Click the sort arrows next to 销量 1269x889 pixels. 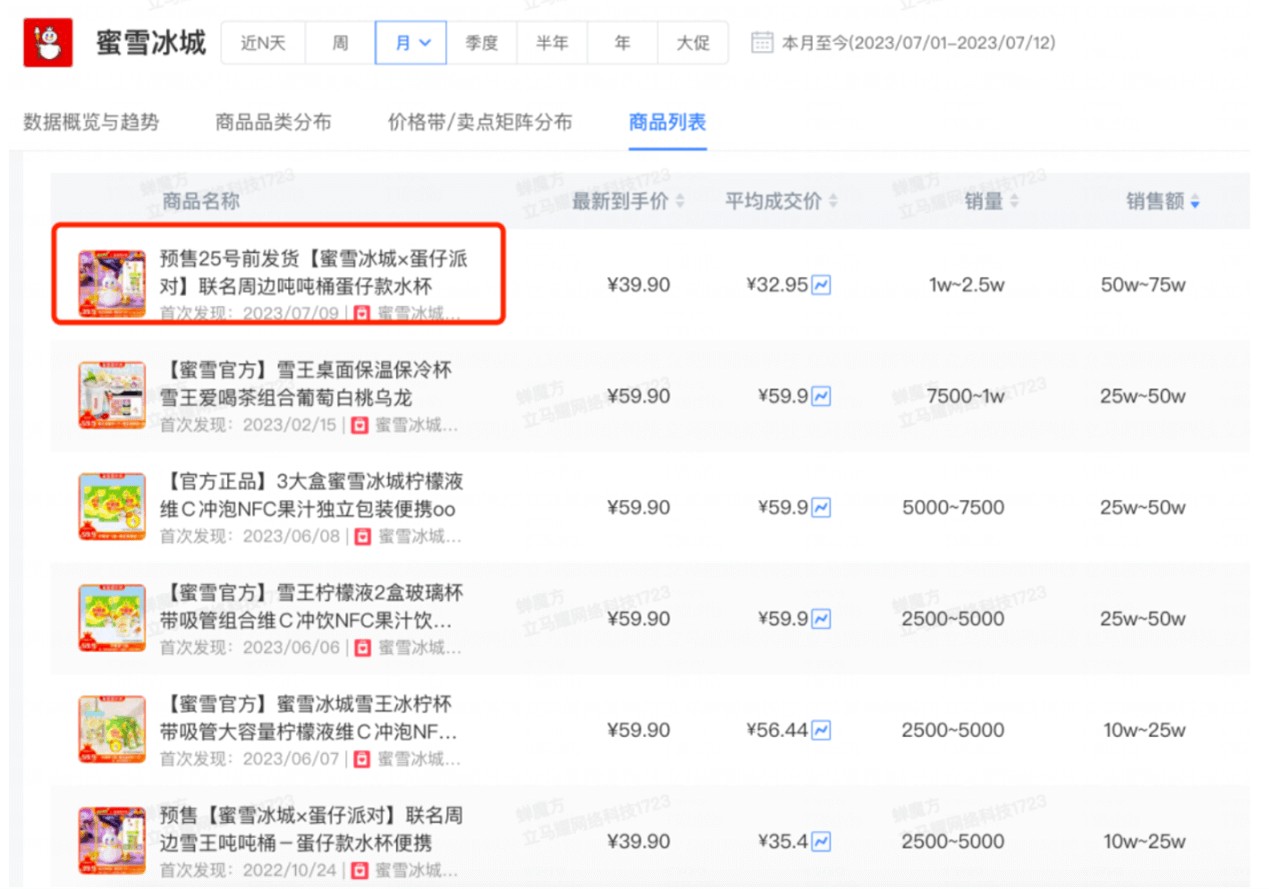1013,201
